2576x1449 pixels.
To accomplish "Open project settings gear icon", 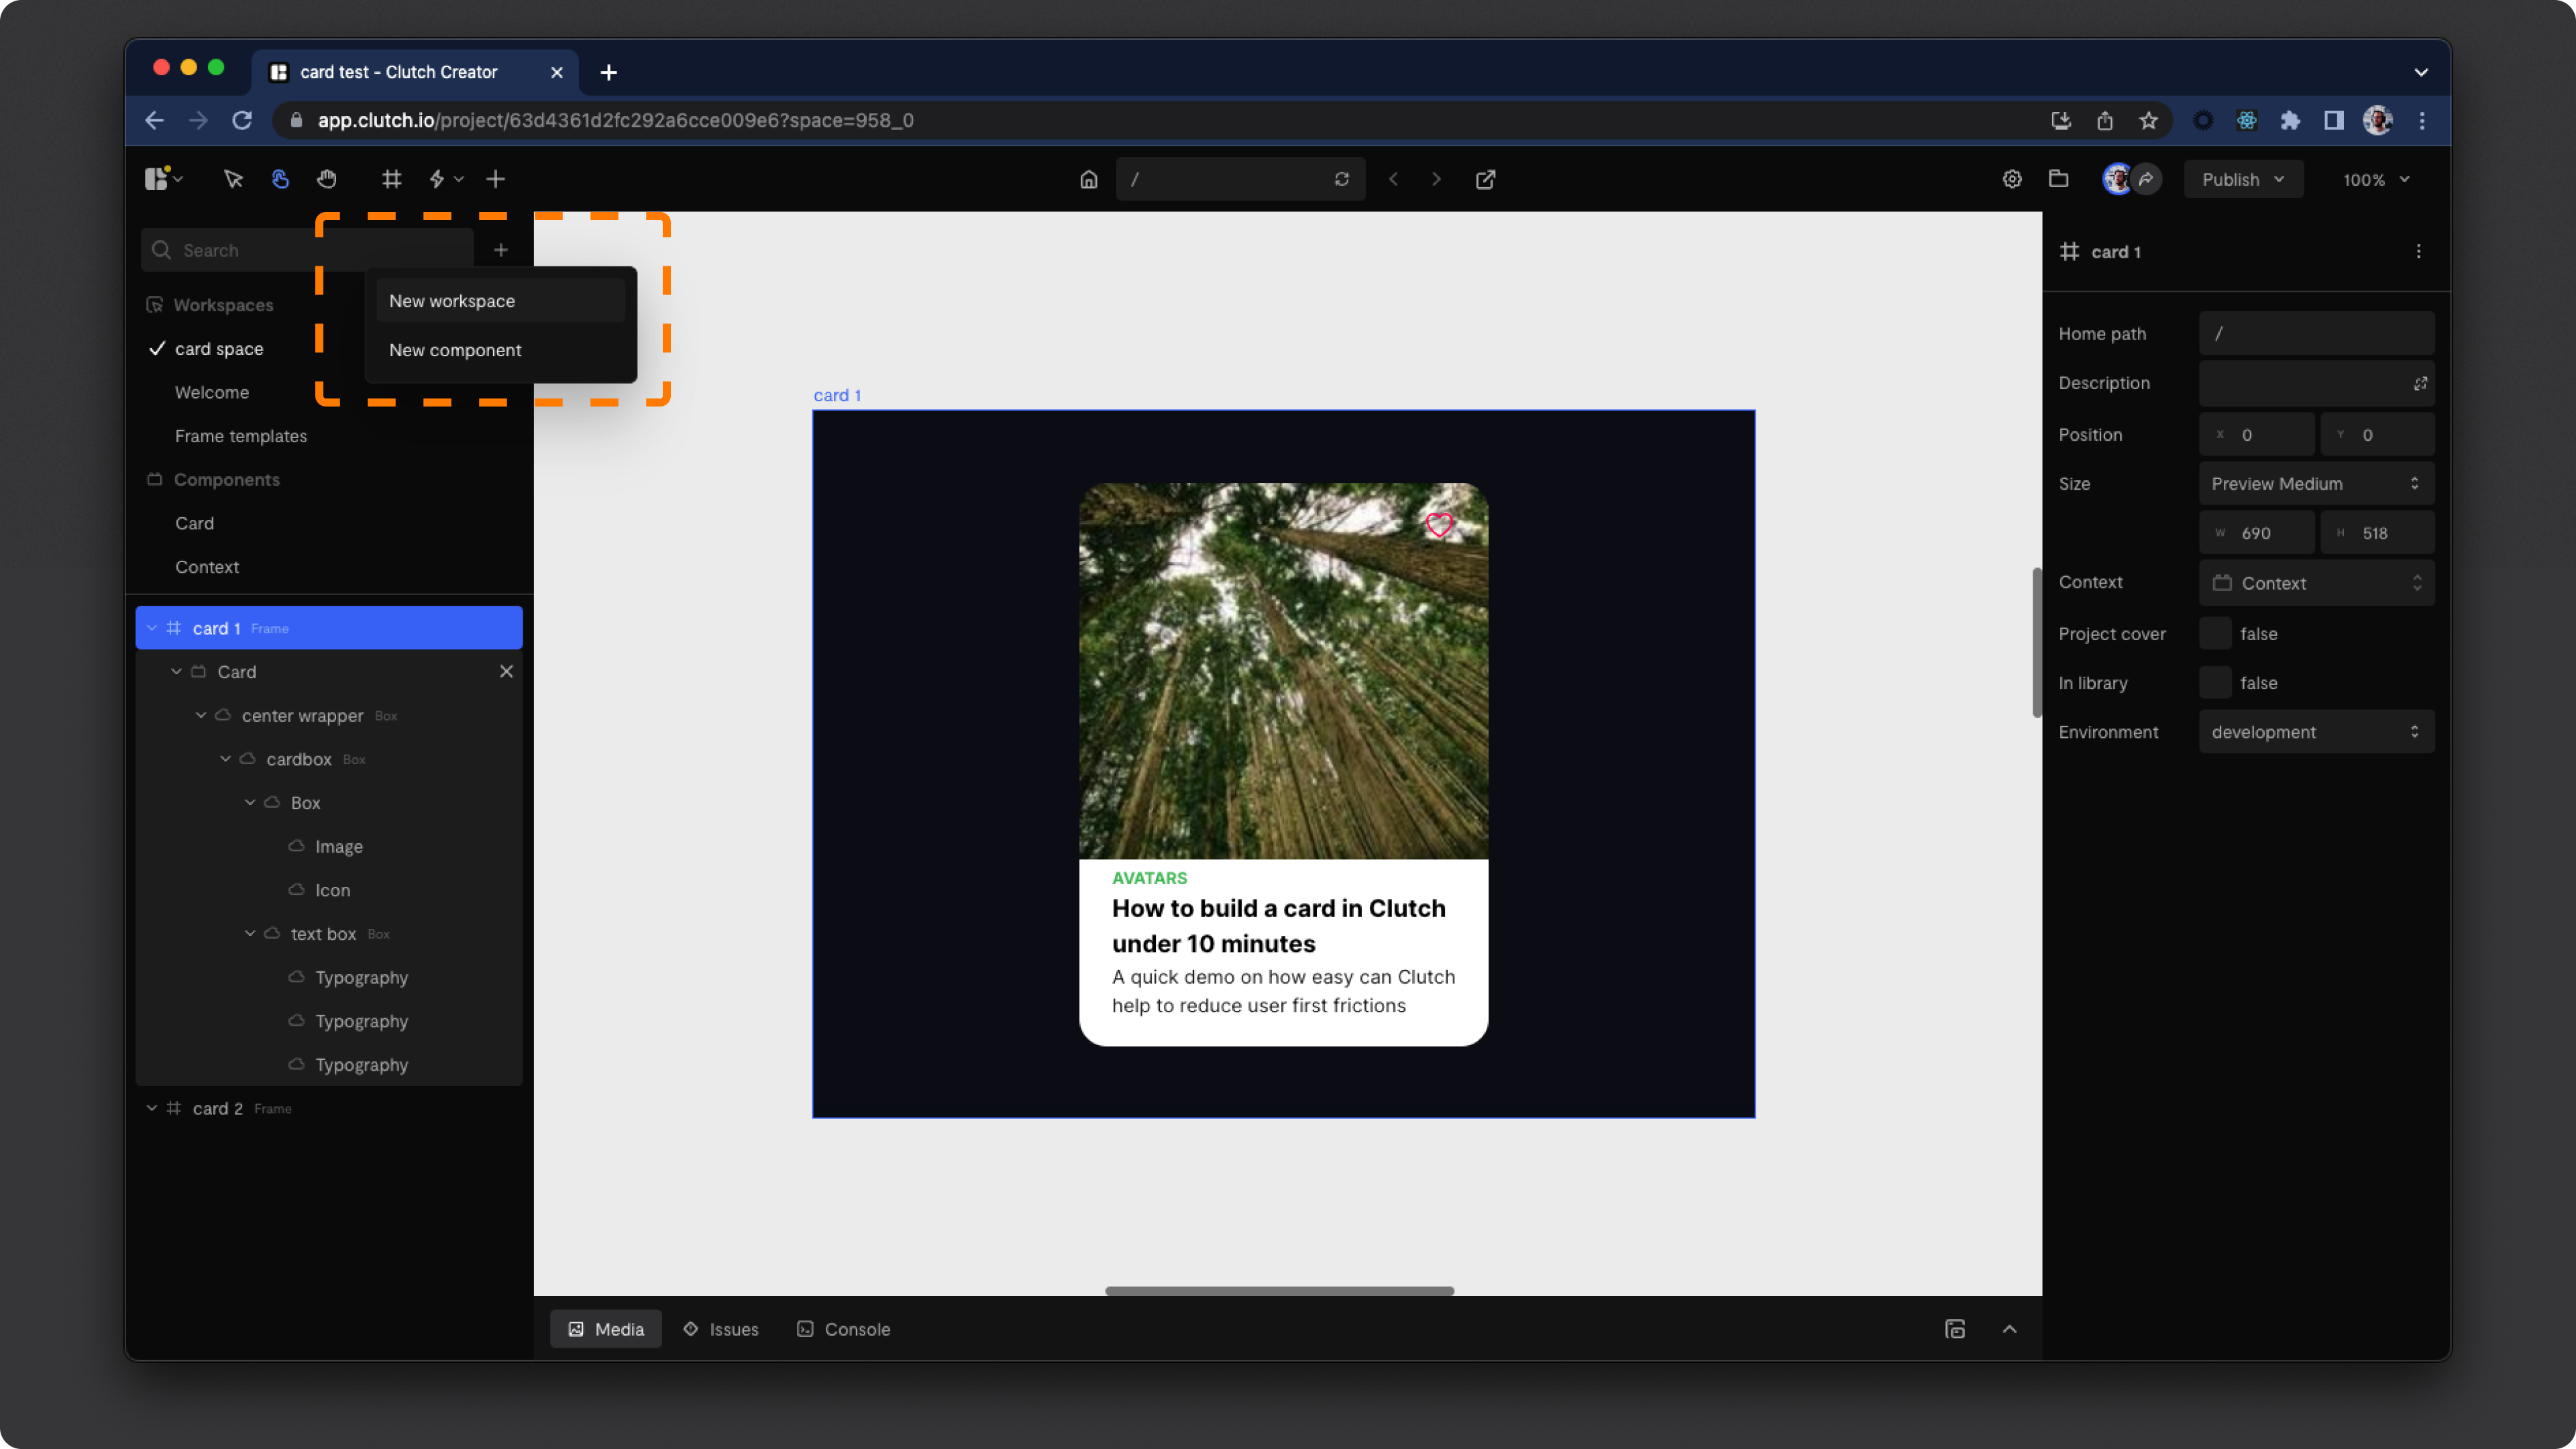I will click(x=2012, y=179).
